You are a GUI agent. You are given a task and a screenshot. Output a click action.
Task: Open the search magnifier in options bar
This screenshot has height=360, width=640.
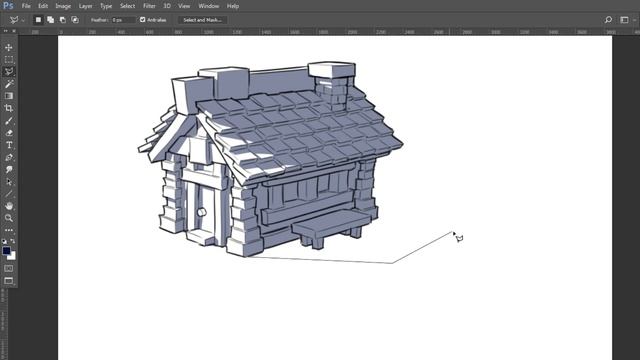608,20
